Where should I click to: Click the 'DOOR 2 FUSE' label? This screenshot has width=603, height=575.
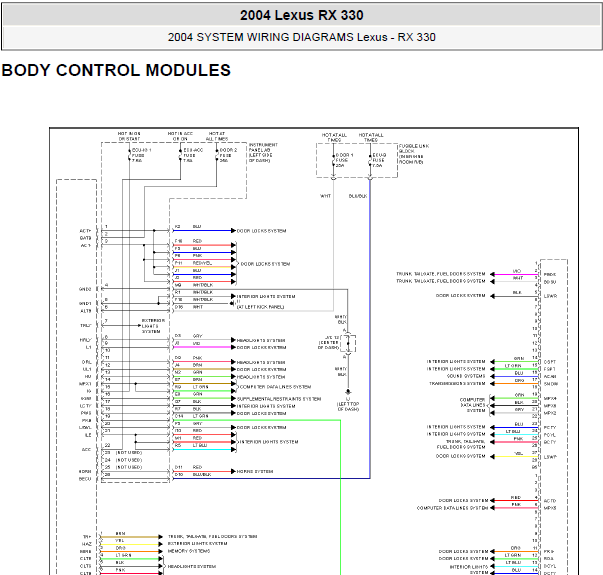(228, 153)
